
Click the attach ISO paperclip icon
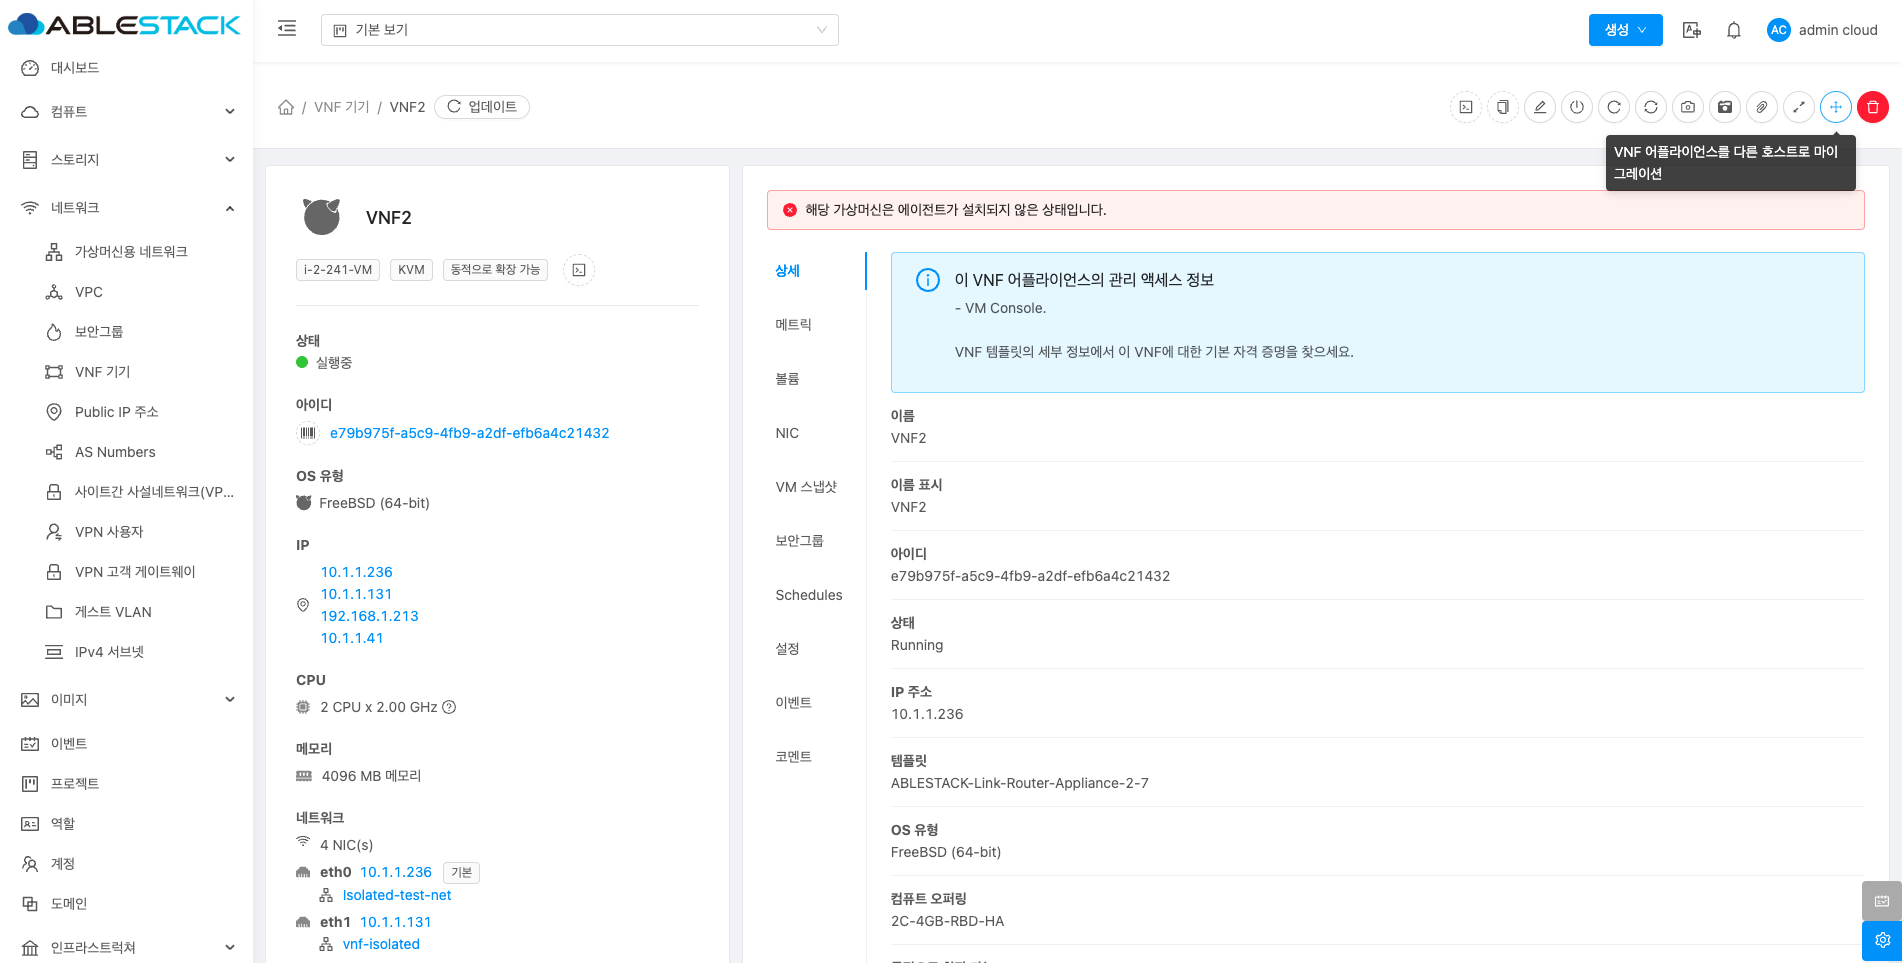(x=1762, y=107)
